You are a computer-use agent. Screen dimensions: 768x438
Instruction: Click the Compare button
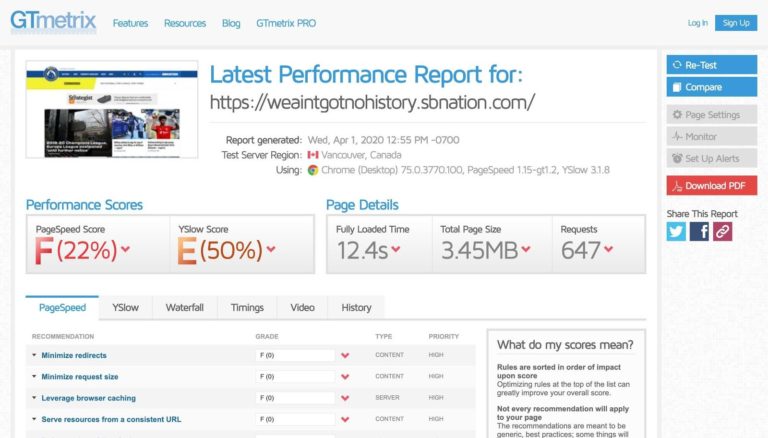tap(712, 87)
